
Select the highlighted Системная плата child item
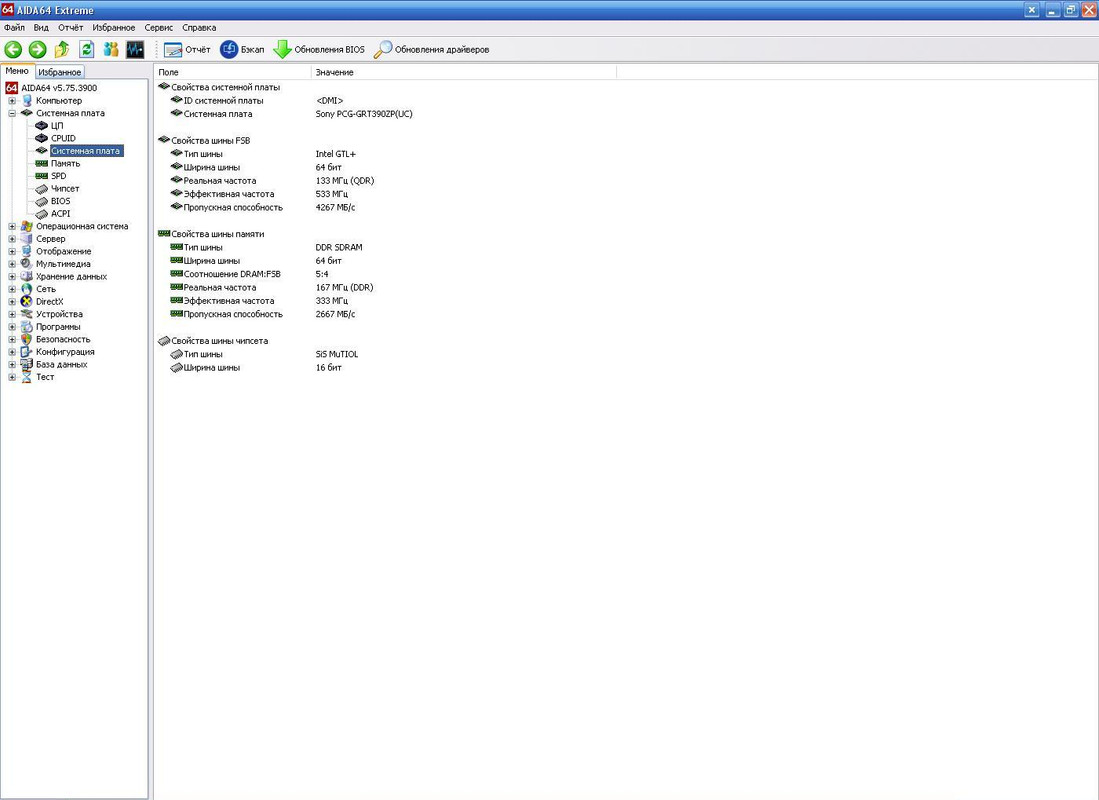86,151
